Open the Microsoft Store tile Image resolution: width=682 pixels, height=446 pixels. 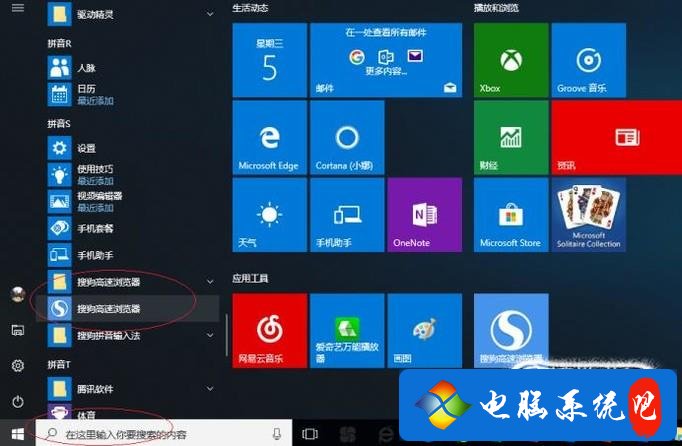coord(511,215)
